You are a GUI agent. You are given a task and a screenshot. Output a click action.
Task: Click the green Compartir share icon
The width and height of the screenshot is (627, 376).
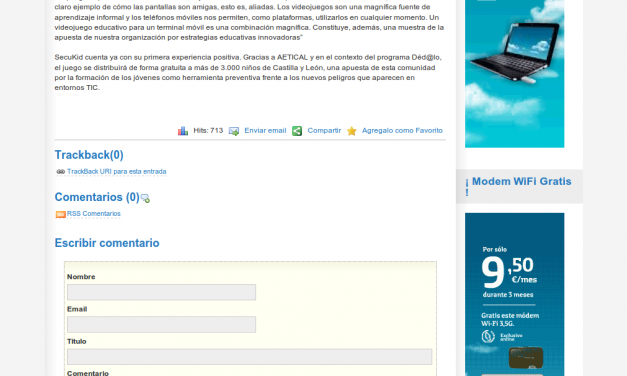point(297,131)
